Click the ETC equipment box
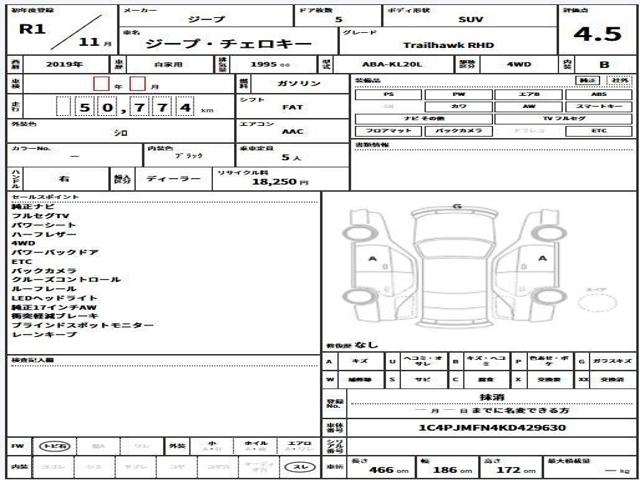The height and width of the screenshot is (480, 640). pos(599,131)
